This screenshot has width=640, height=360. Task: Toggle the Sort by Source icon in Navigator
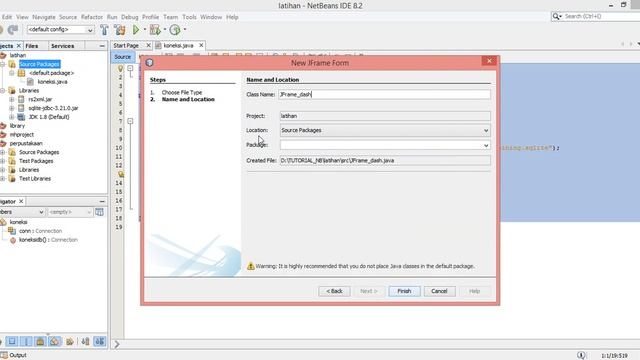[100, 342]
